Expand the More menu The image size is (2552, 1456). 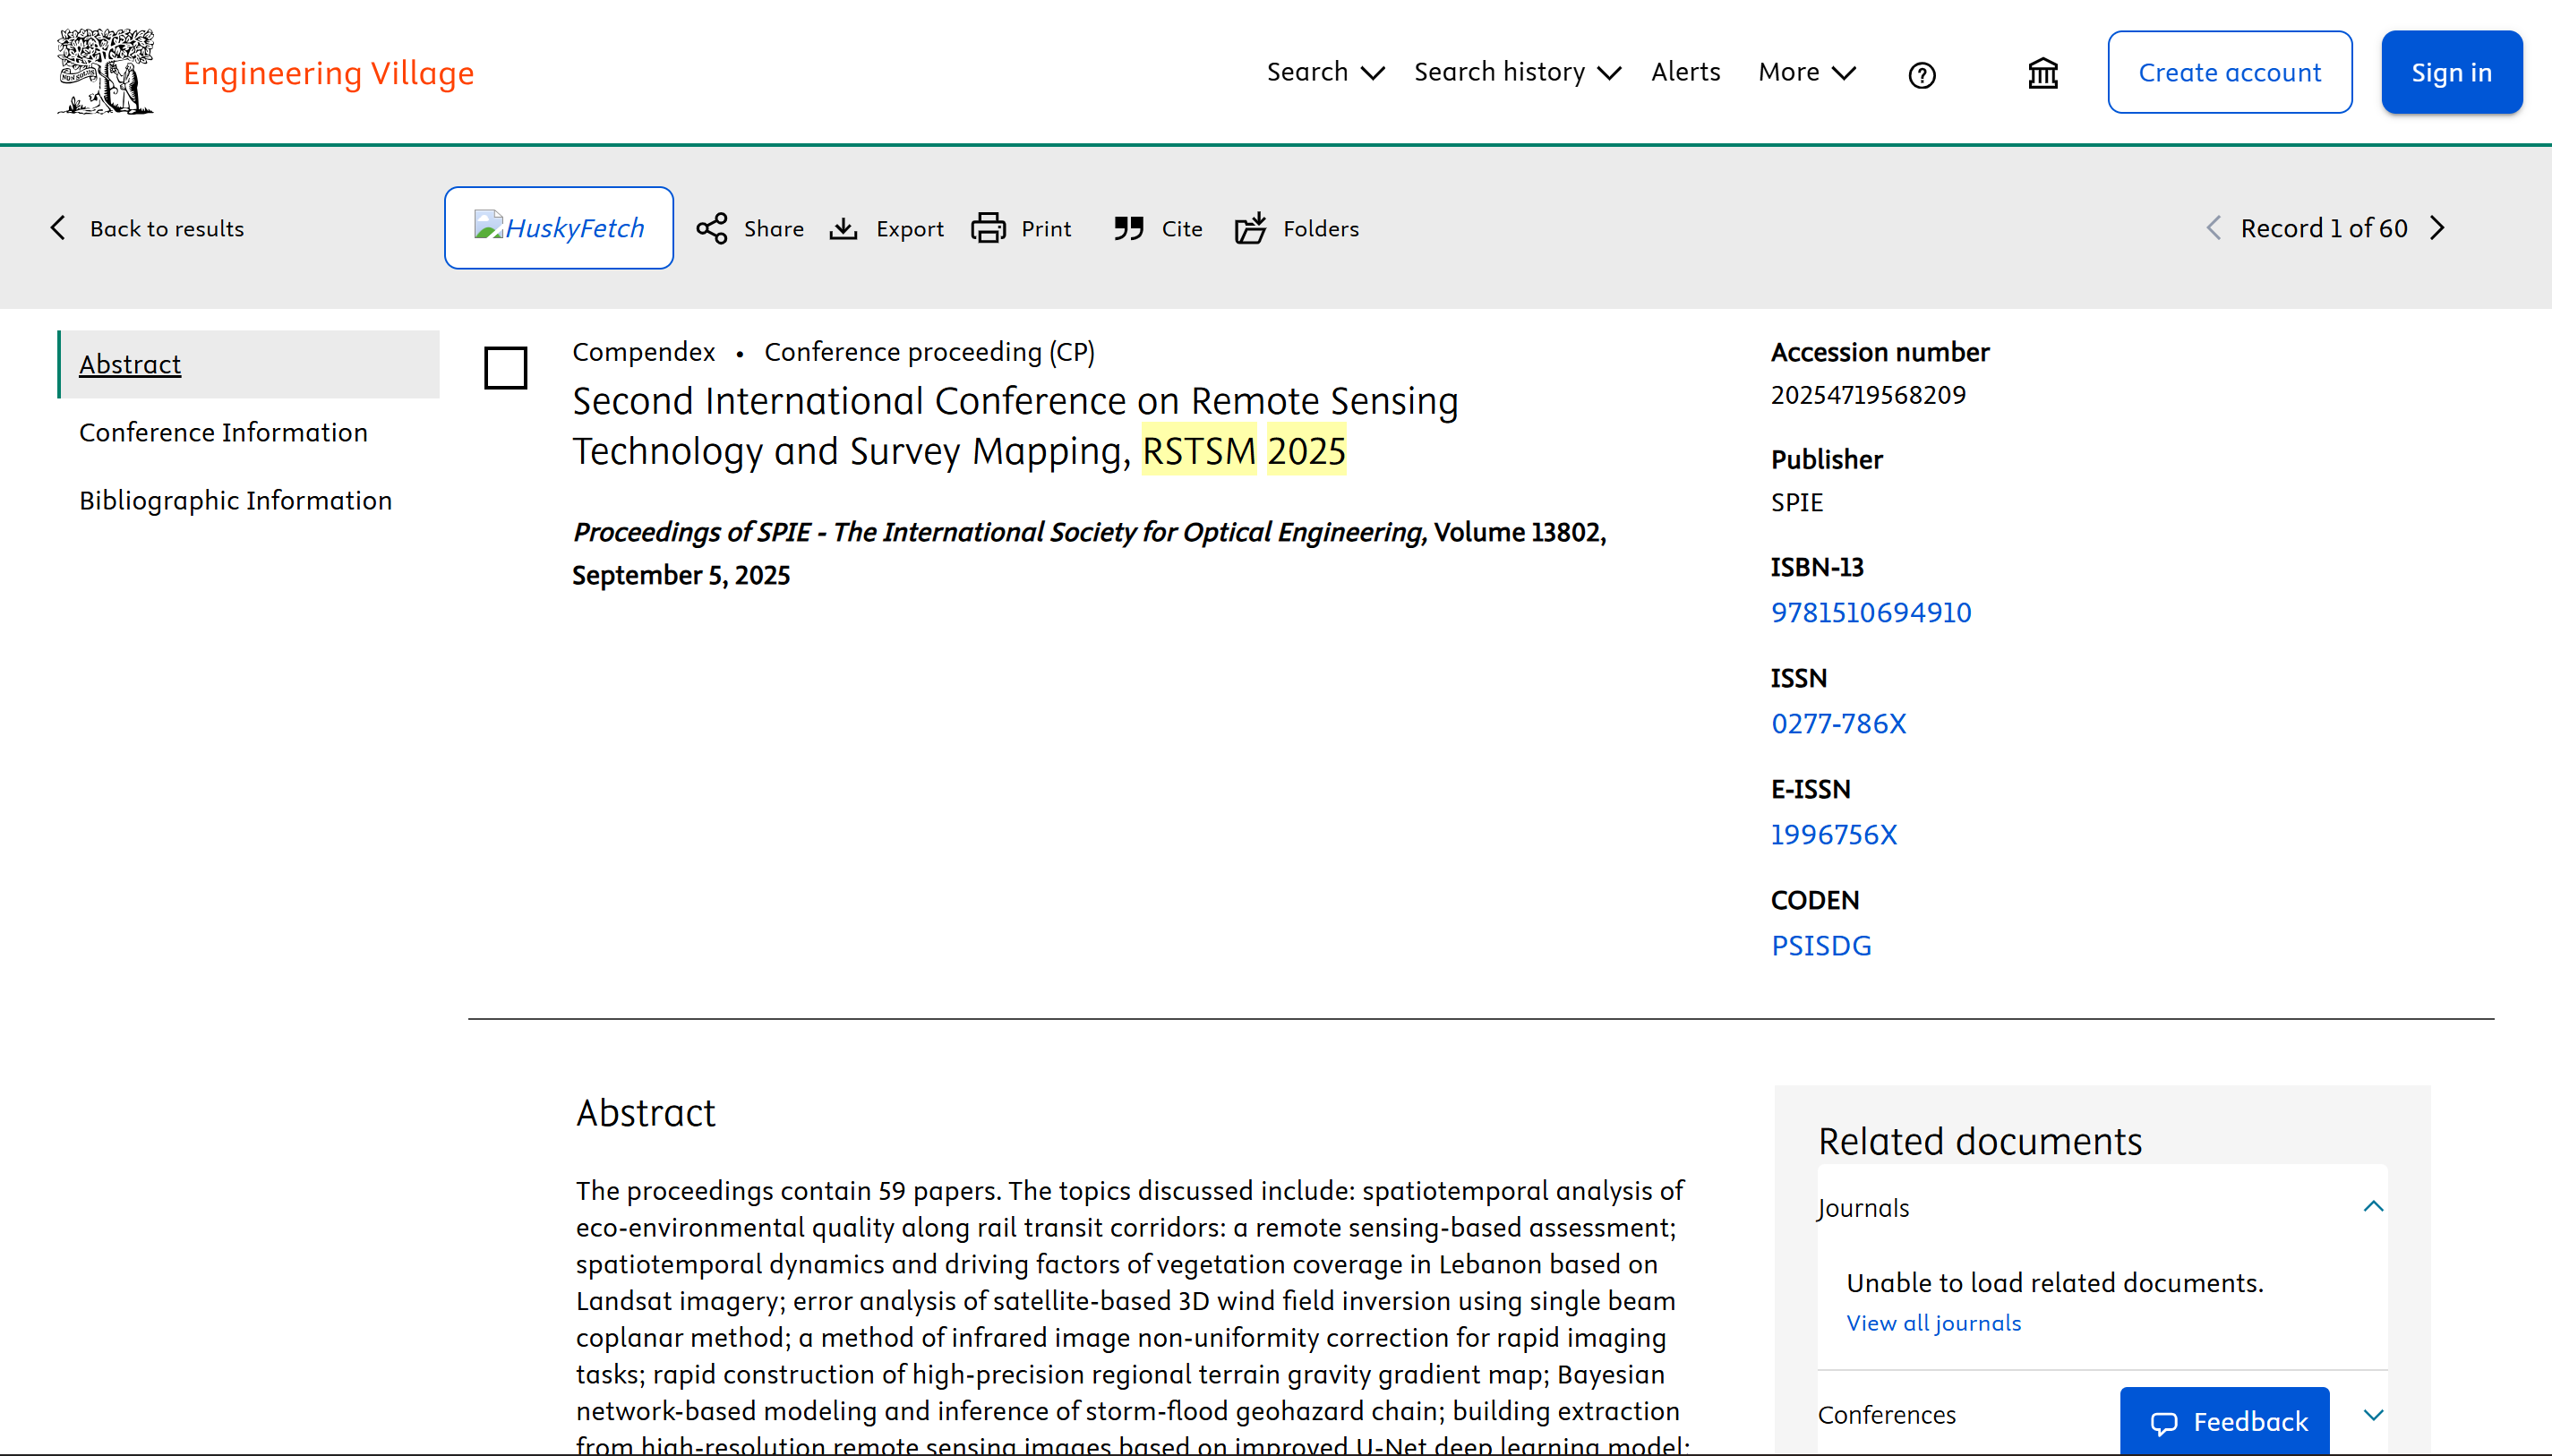tap(1807, 72)
